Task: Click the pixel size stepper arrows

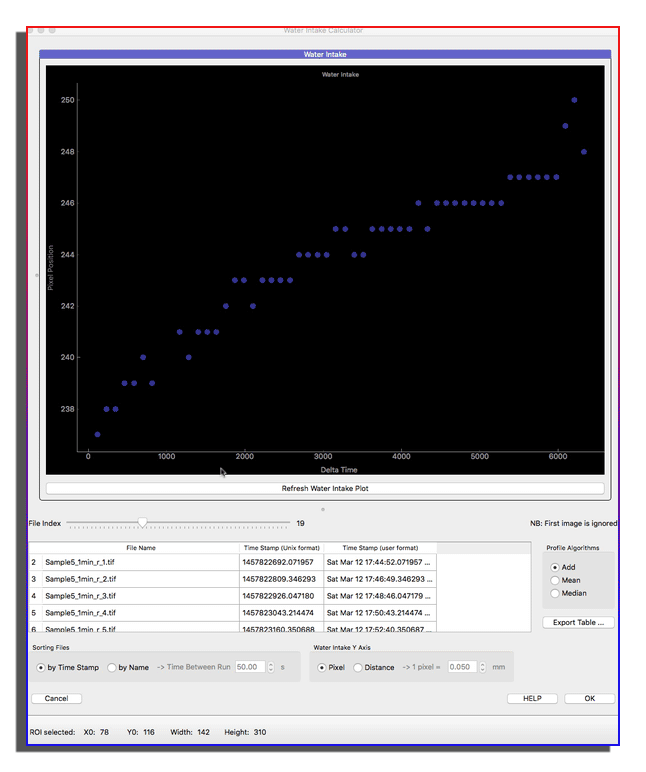Action: click(x=482, y=667)
